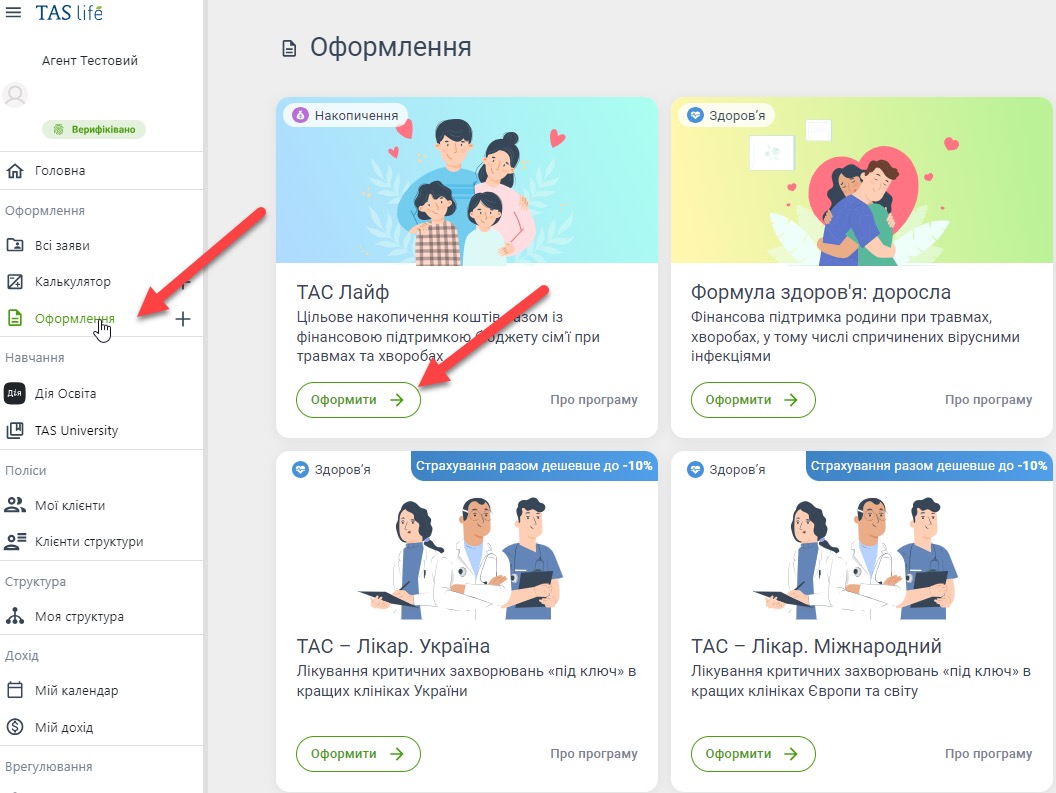Open Про програму for Формула здоров'я

coord(988,399)
